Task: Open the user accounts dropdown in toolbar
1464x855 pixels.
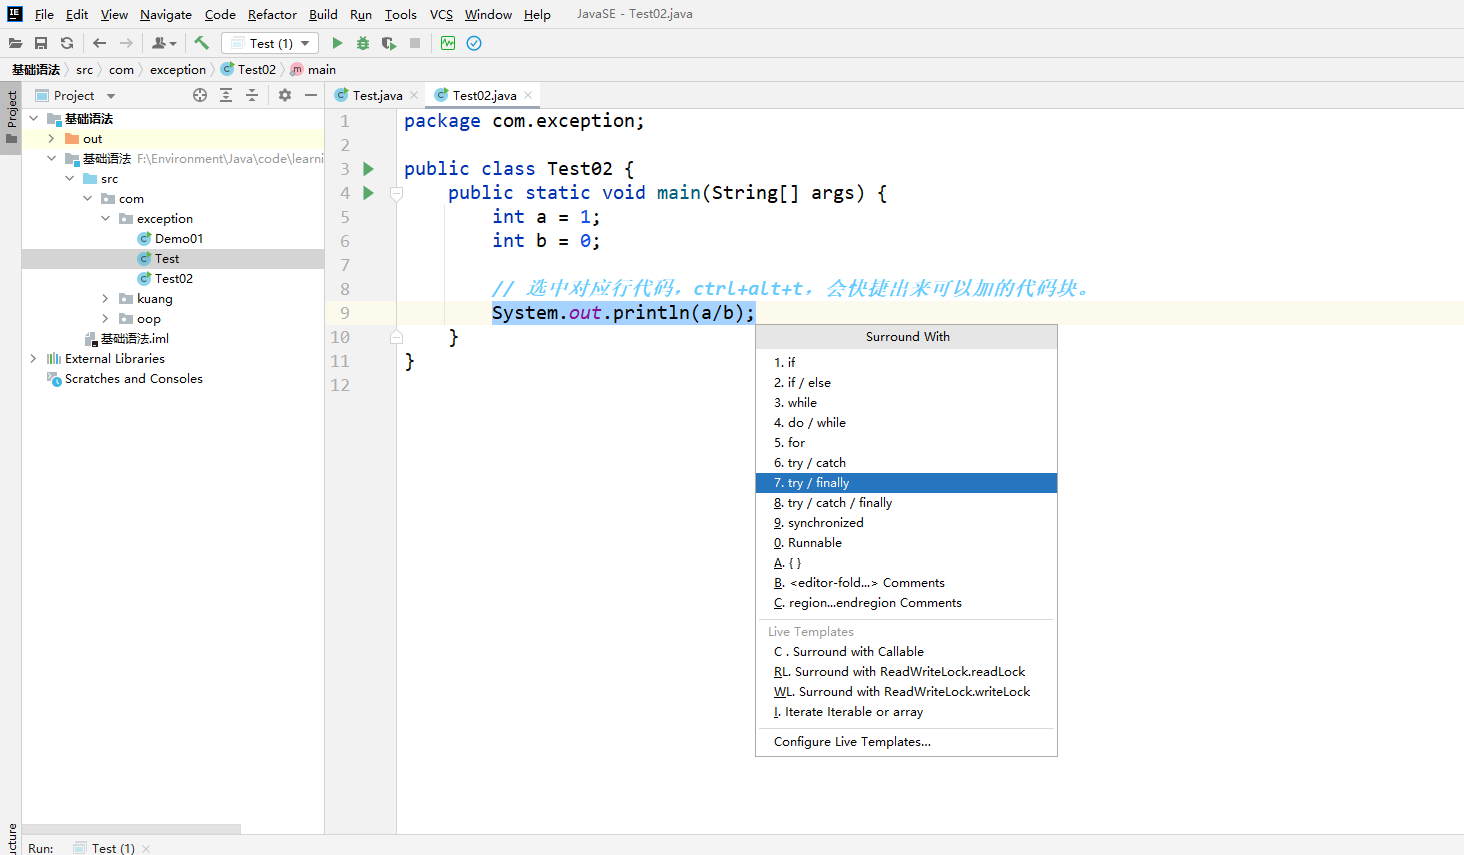Action: click(164, 43)
